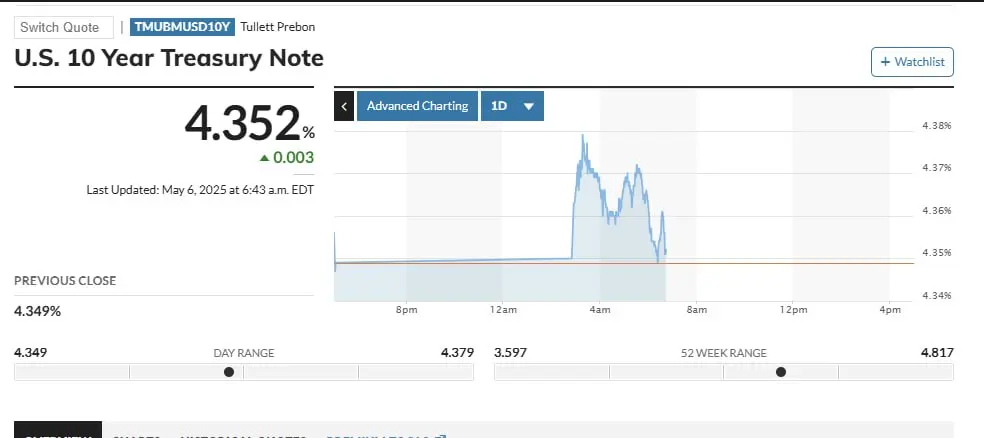The height and width of the screenshot is (438, 984).
Task: Click the 52 week high value 4.817
Action: [x=936, y=352]
